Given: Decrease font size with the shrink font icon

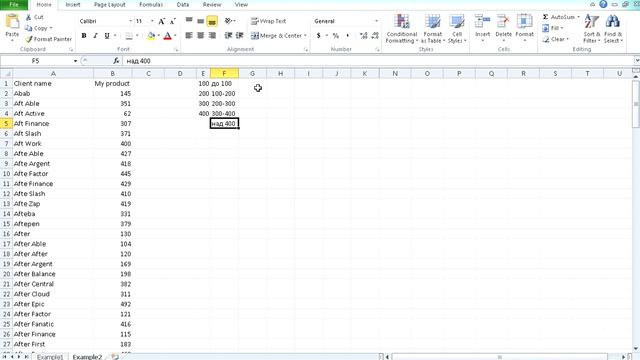Looking at the screenshot, I should point(173,21).
